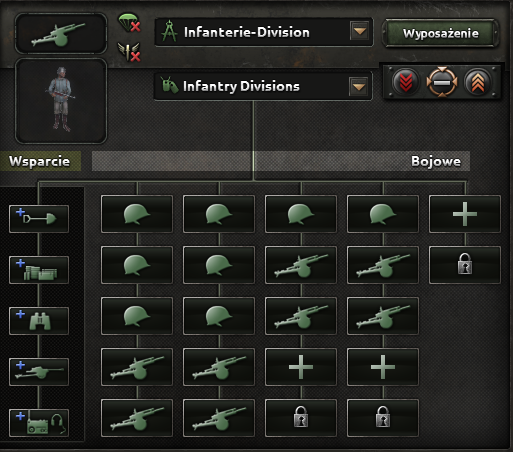Set equipment priority to low with red arrows
The image size is (513, 452).
click(405, 82)
